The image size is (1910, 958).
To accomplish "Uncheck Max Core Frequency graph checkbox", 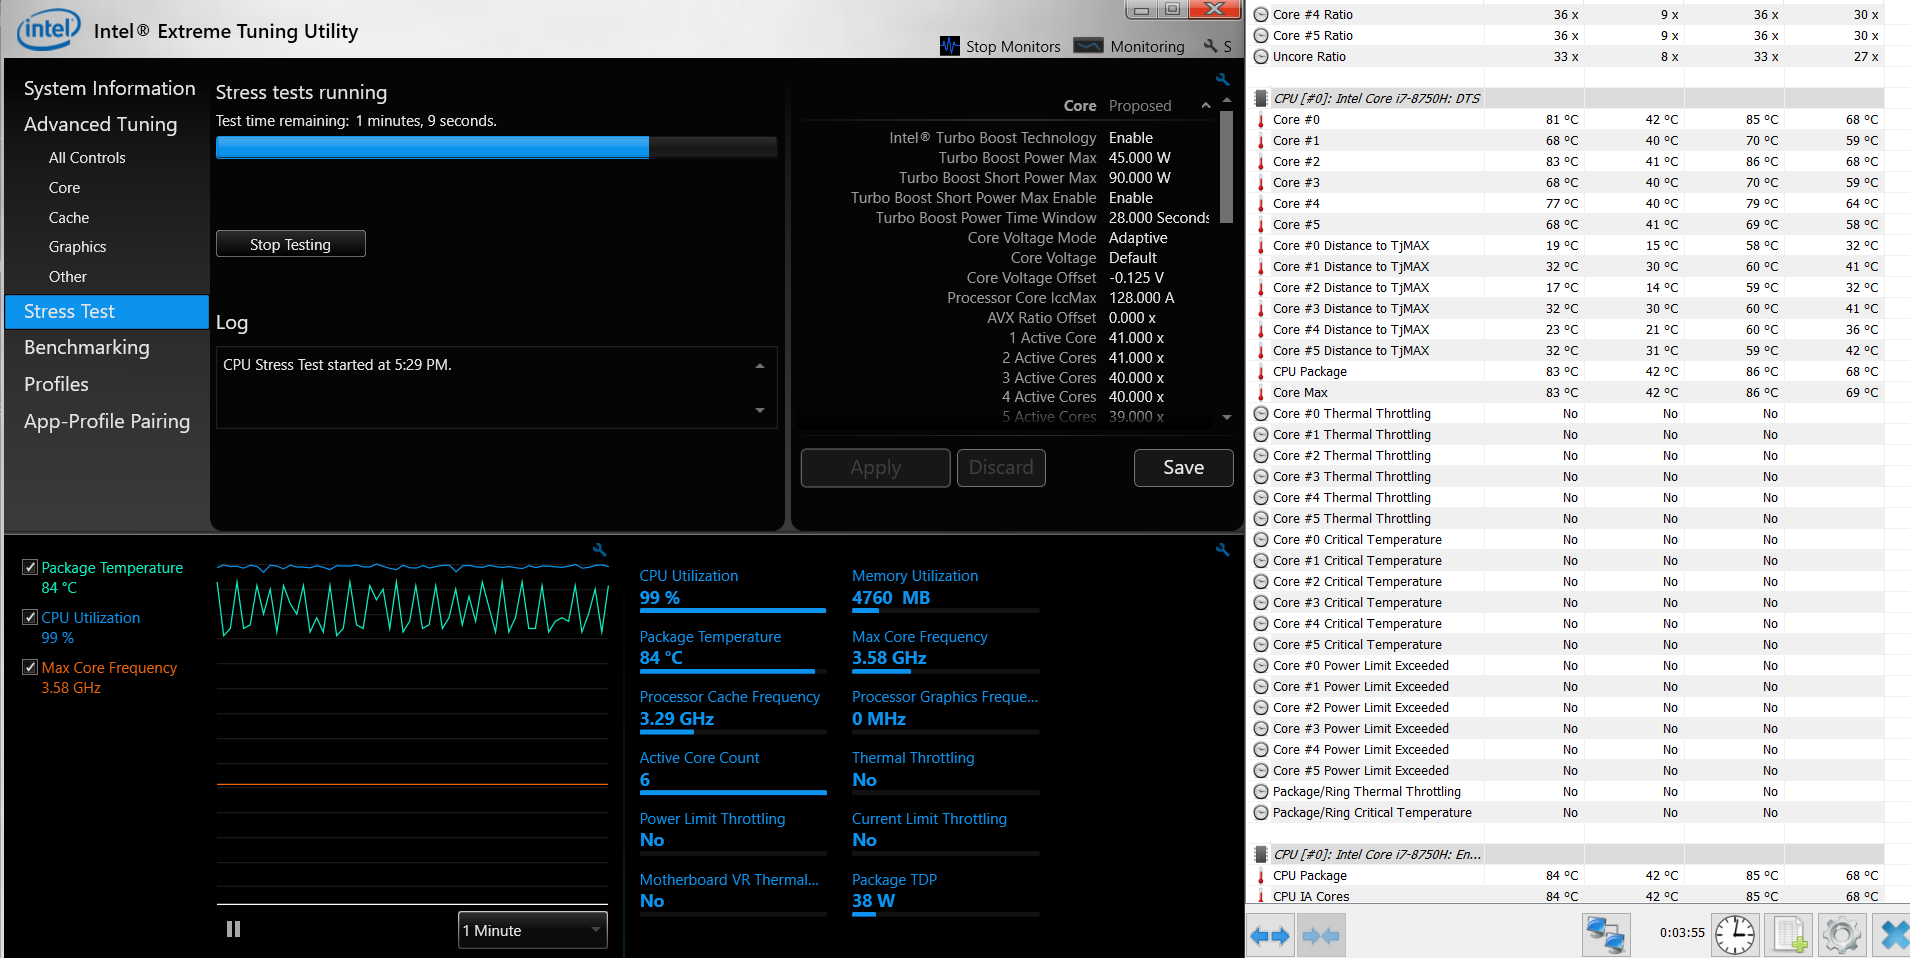I will coord(30,667).
